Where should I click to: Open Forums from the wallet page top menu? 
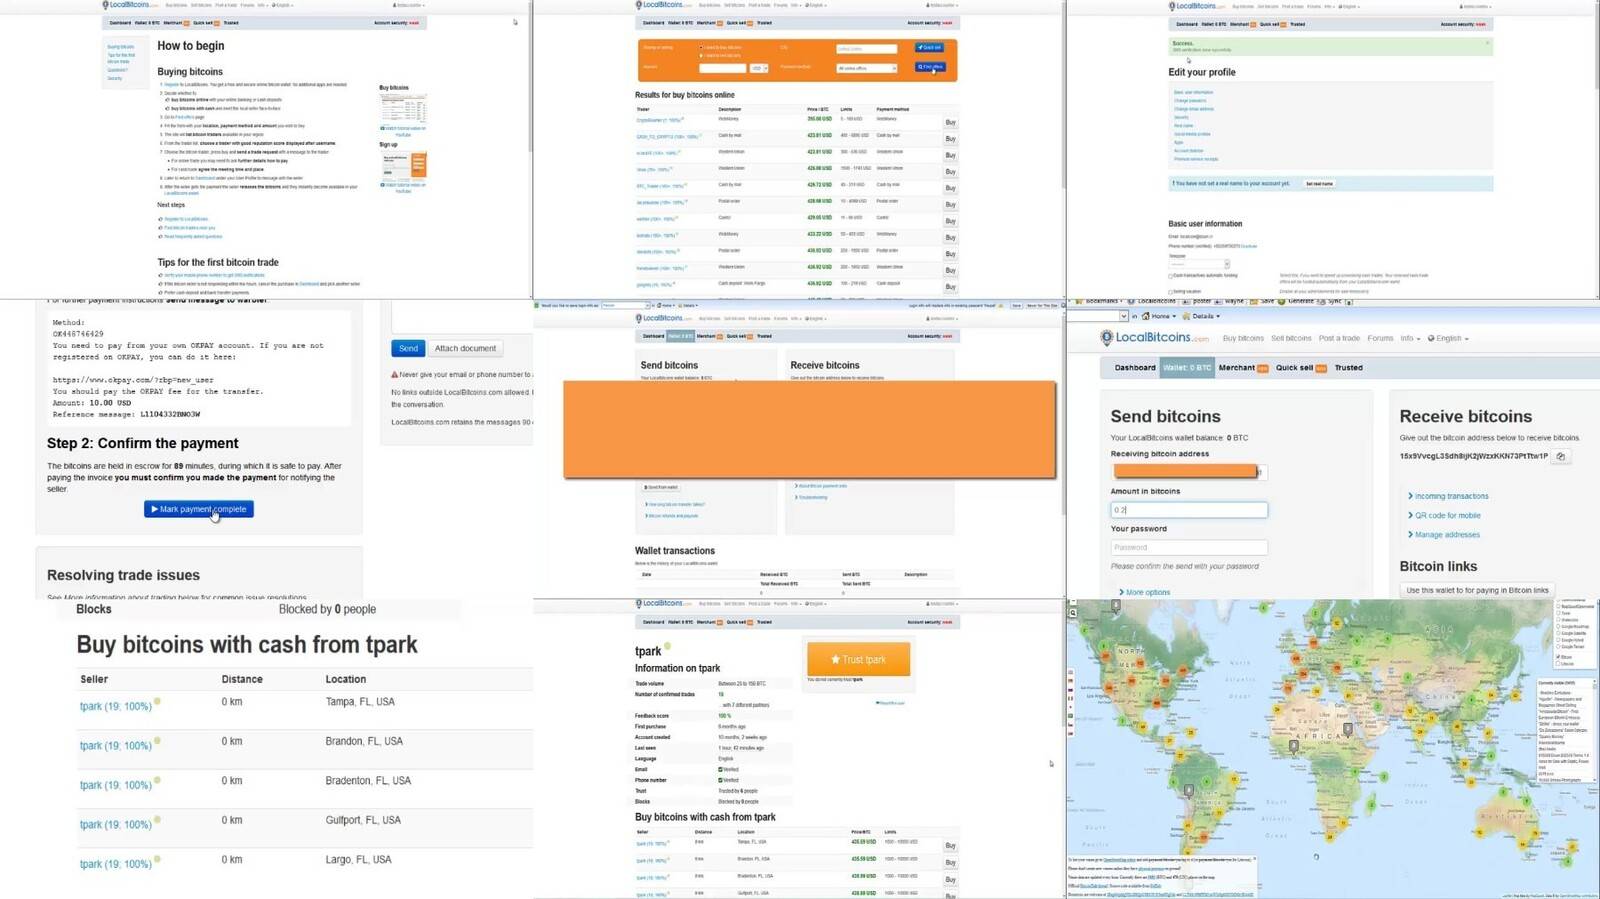coord(1380,339)
